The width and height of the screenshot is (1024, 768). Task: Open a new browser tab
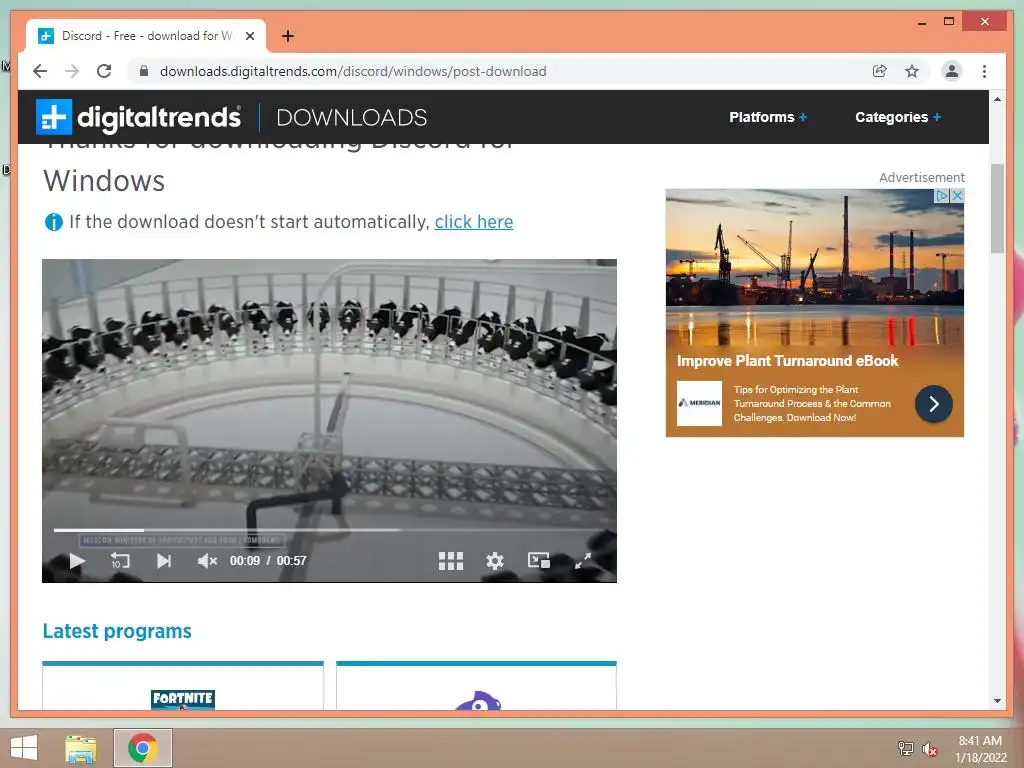click(288, 36)
